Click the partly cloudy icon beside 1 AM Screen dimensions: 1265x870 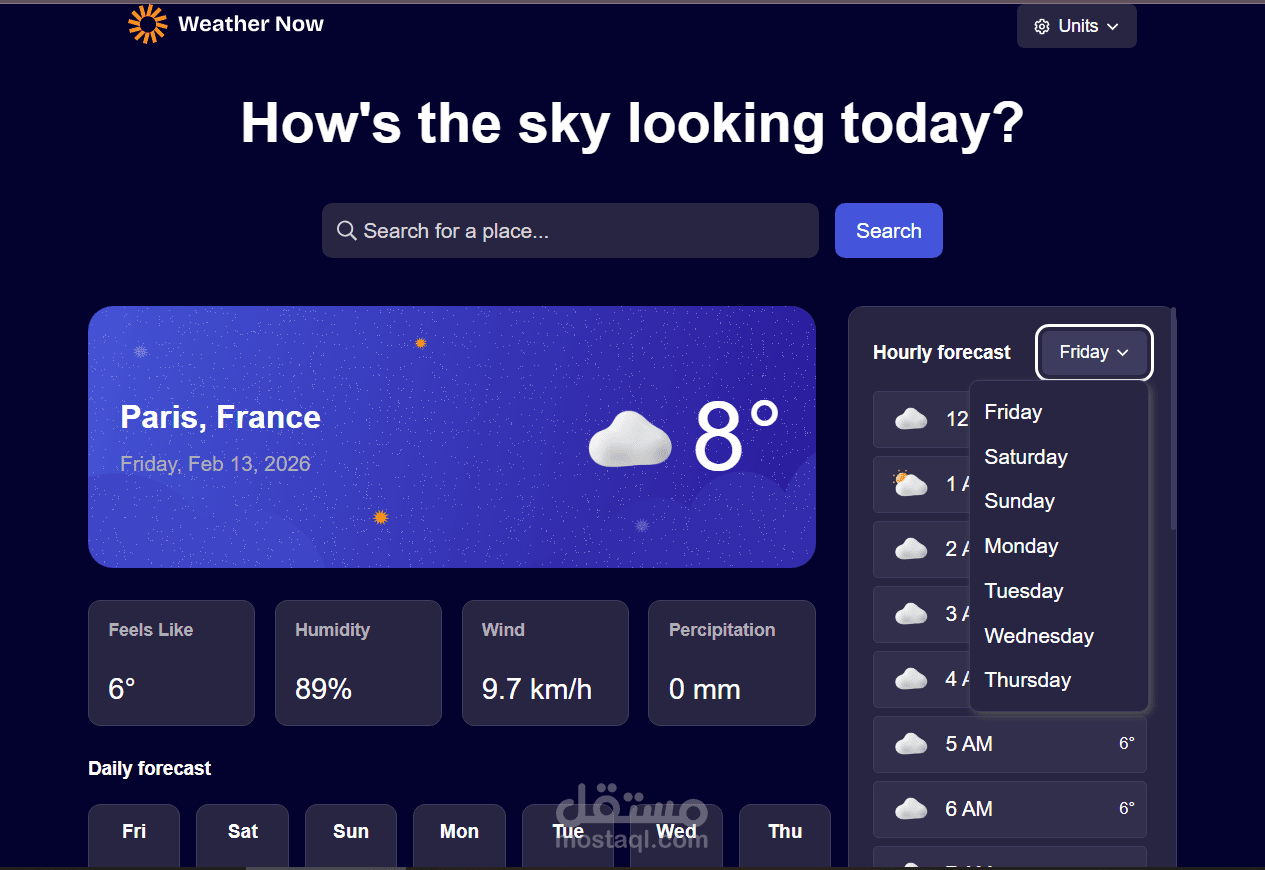[909, 484]
